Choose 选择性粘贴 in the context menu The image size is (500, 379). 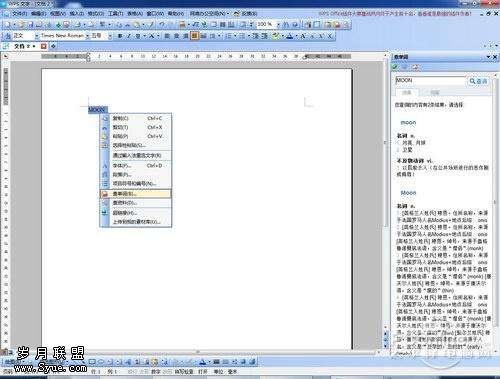[x=136, y=145]
